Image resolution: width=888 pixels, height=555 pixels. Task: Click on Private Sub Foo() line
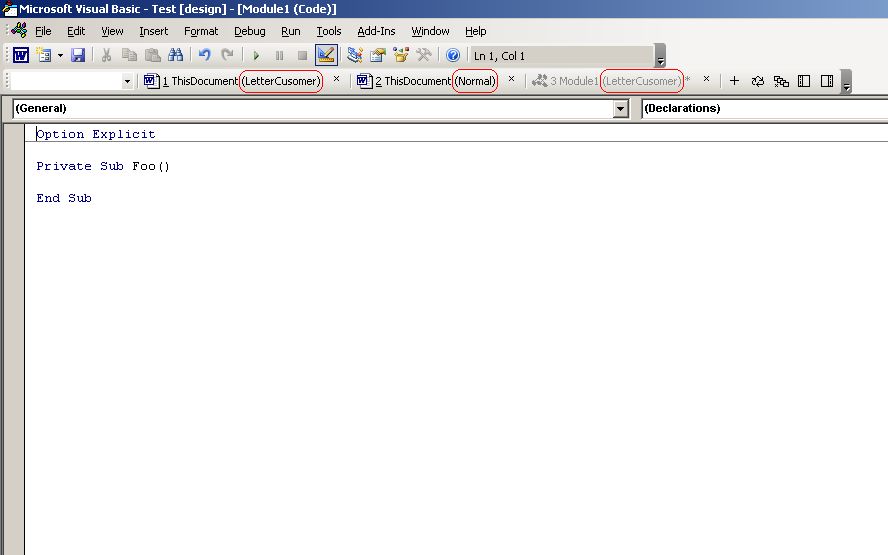click(103, 166)
